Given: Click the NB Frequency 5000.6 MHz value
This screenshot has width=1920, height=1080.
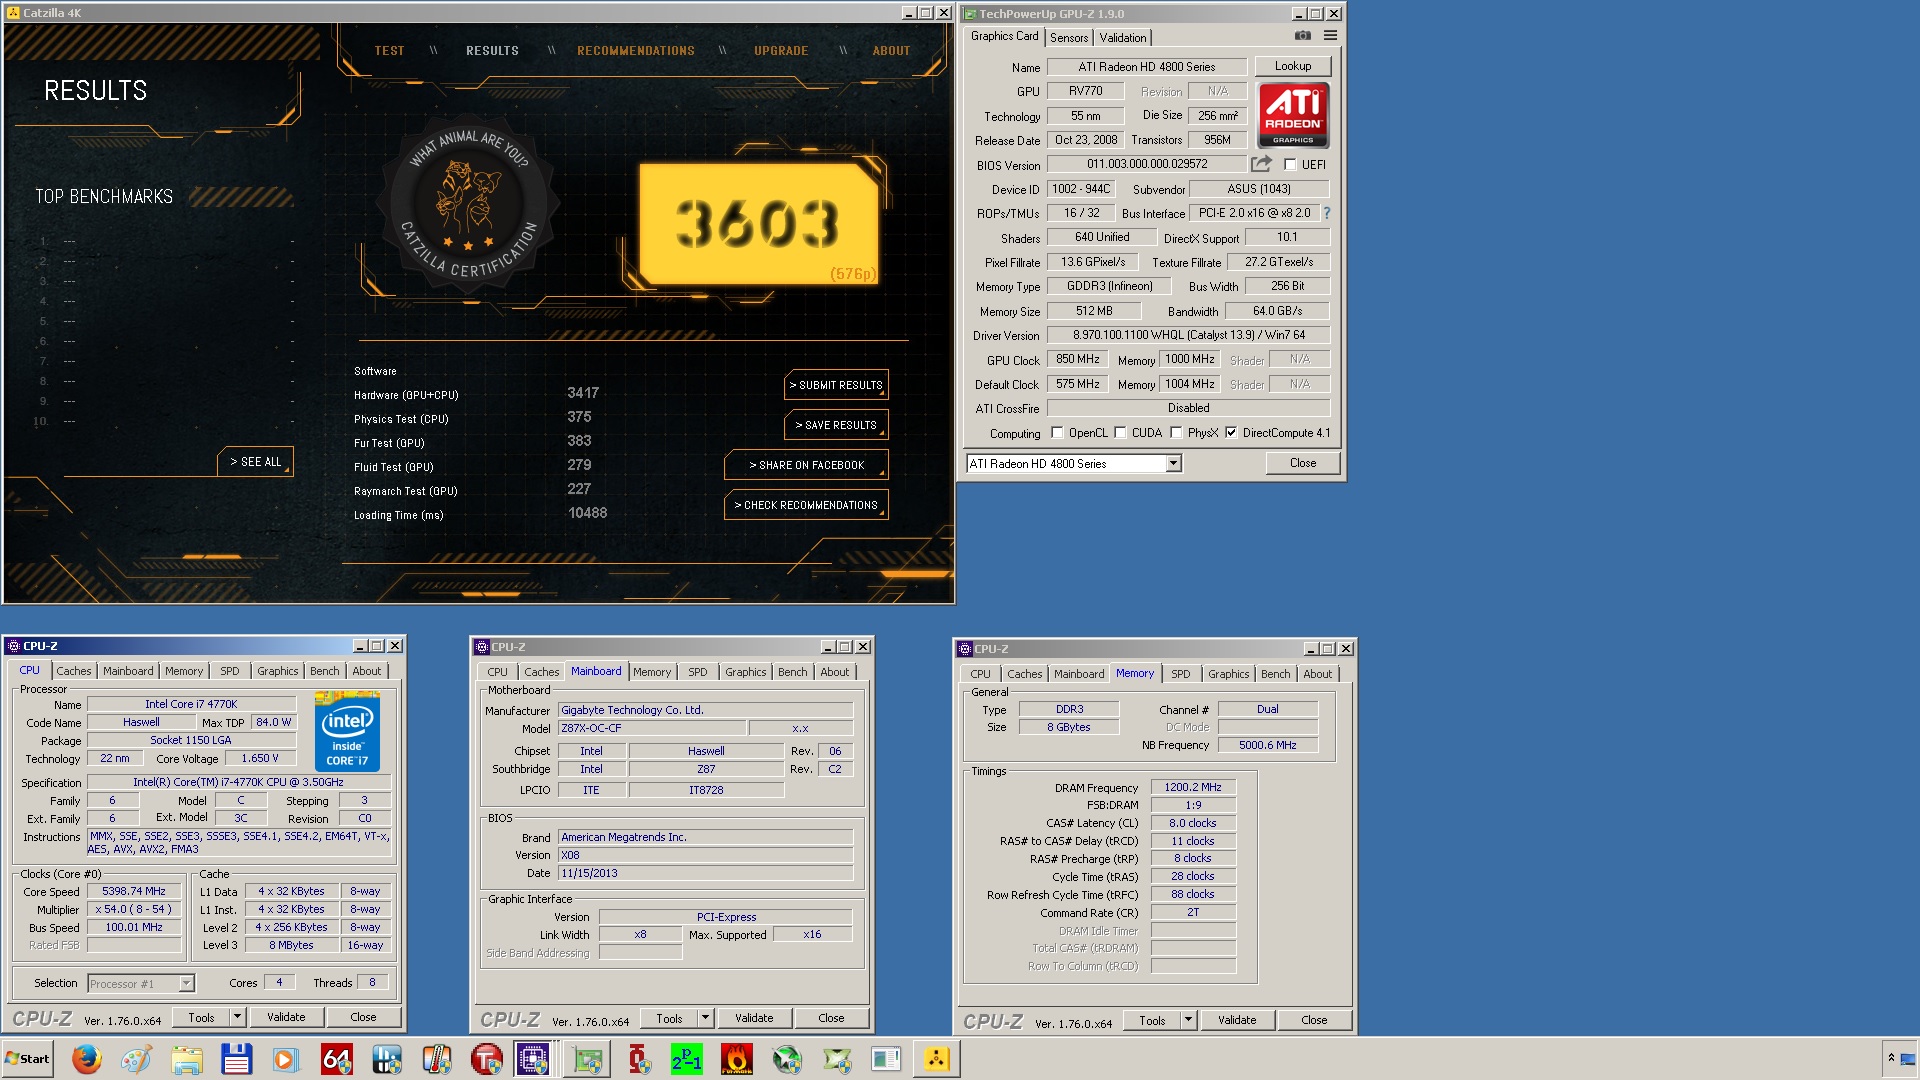Looking at the screenshot, I should click(x=1267, y=745).
